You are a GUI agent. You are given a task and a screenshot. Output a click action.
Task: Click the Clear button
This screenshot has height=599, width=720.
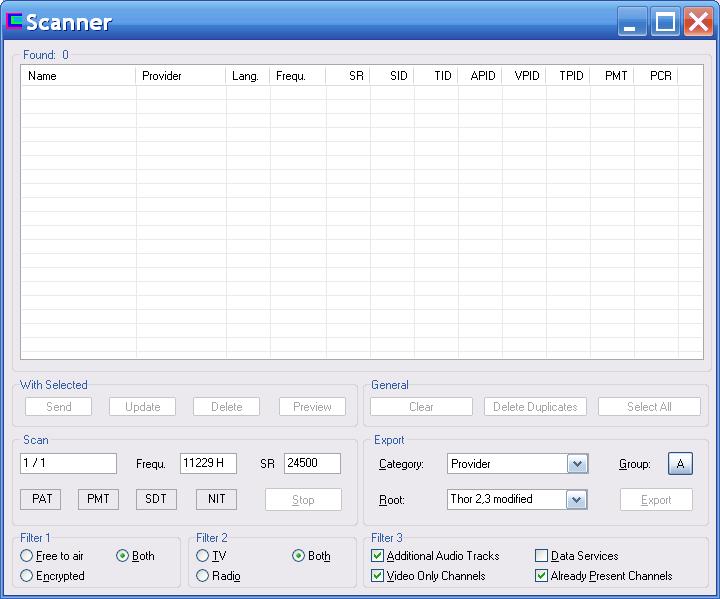[x=421, y=407]
